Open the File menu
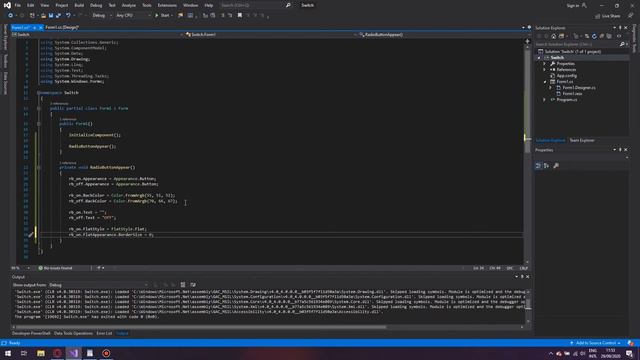This screenshot has height=360, width=640. tap(18, 5)
